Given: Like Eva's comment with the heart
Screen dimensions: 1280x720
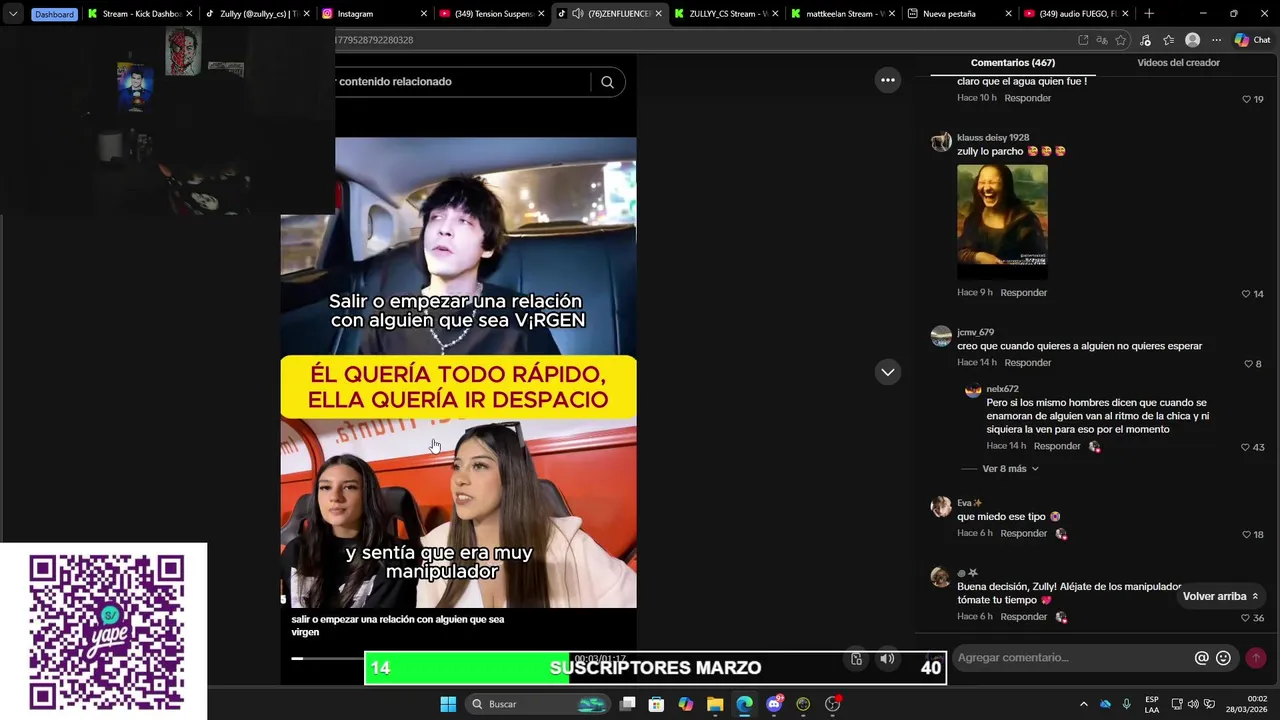Looking at the screenshot, I should (x=1246, y=535).
